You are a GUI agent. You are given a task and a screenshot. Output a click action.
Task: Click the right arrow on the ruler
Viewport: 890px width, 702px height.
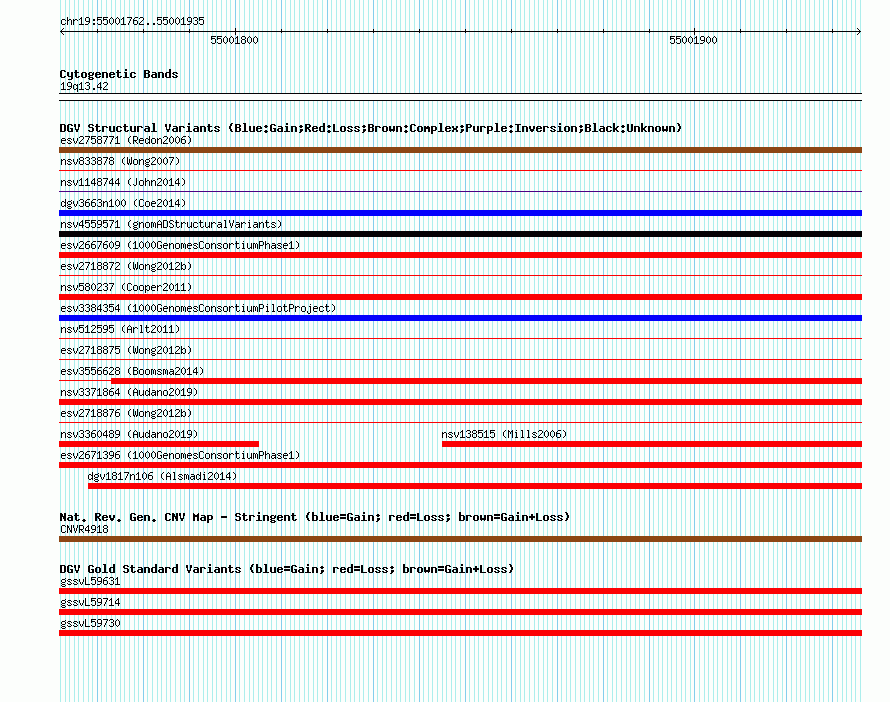point(859,32)
